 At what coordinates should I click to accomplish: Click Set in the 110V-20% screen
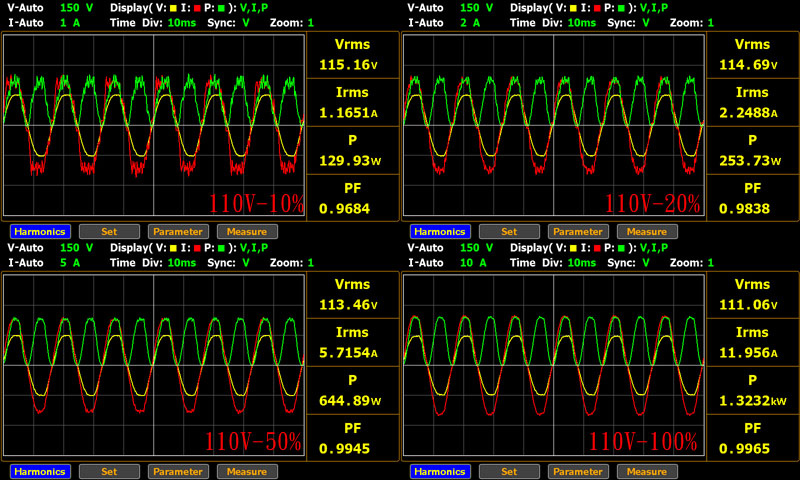[x=509, y=232]
